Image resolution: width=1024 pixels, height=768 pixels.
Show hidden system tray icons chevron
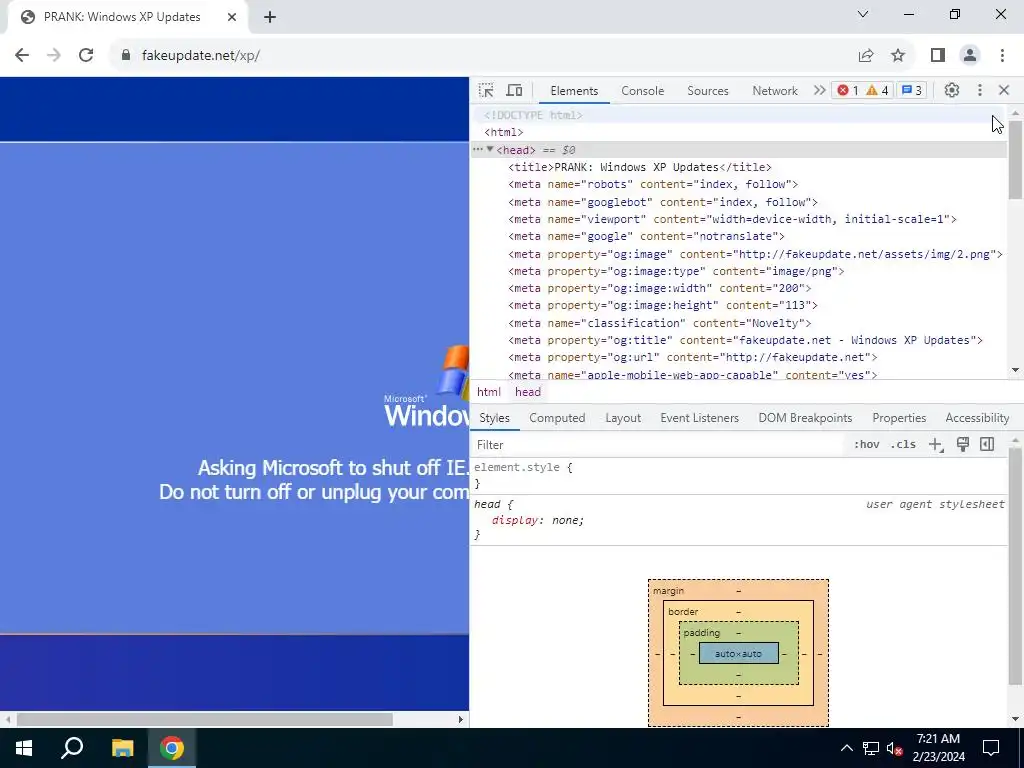(846, 748)
